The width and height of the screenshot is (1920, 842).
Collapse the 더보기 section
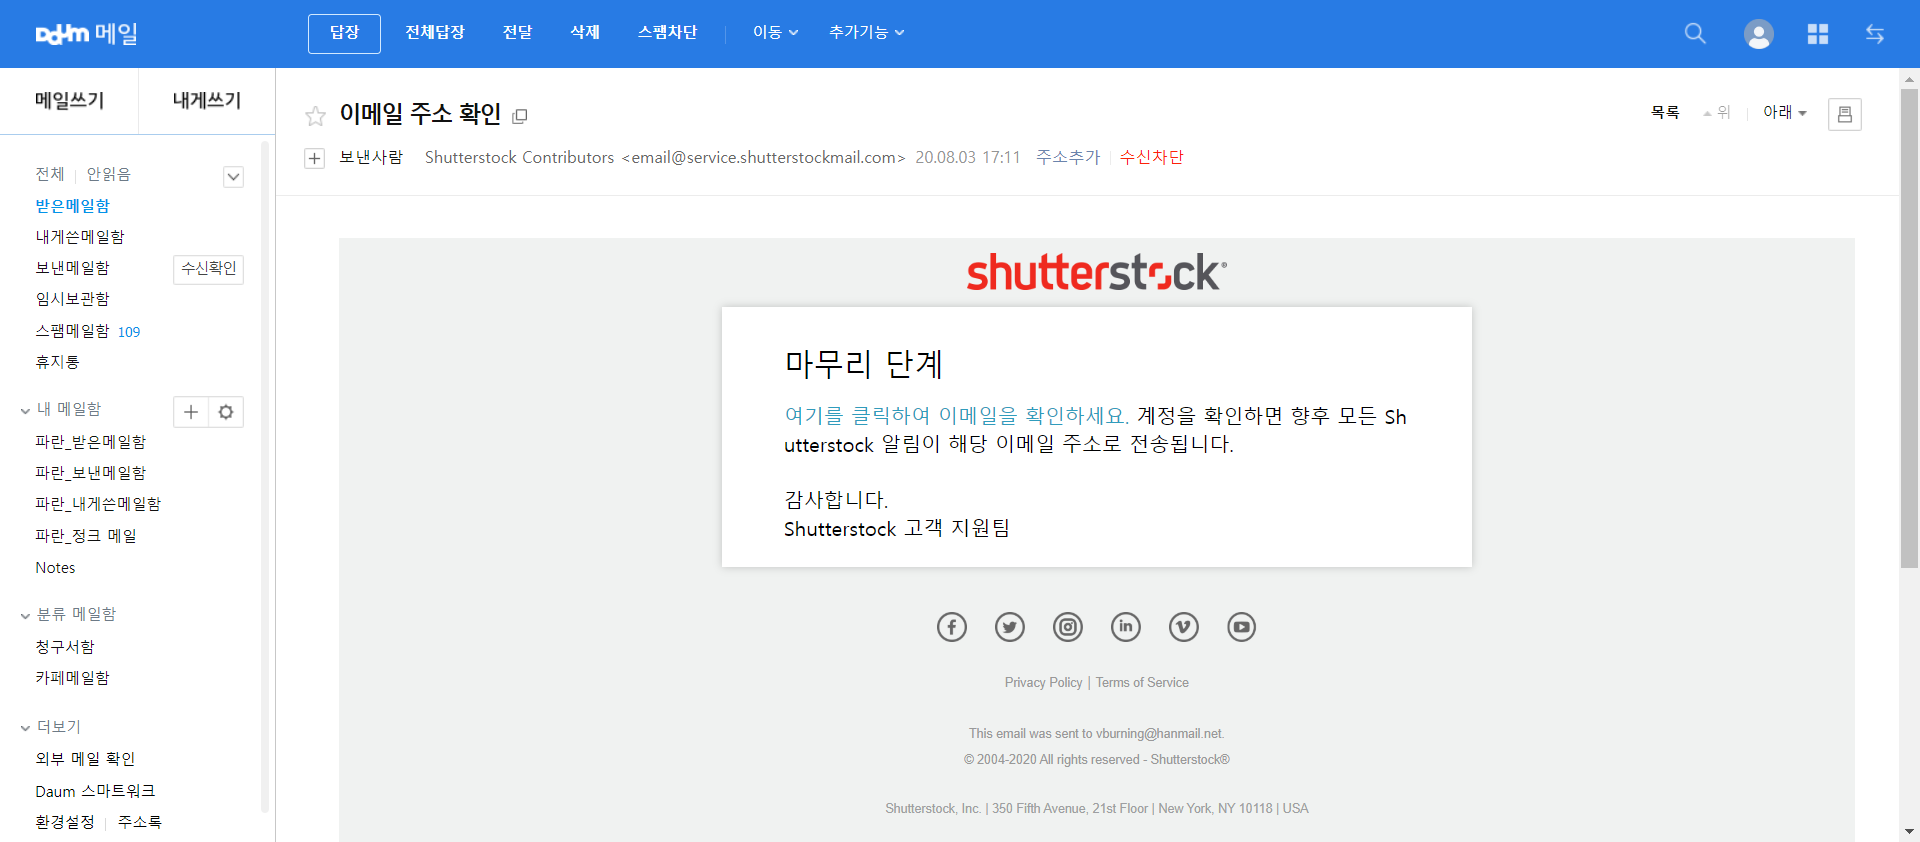(x=25, y=728)
